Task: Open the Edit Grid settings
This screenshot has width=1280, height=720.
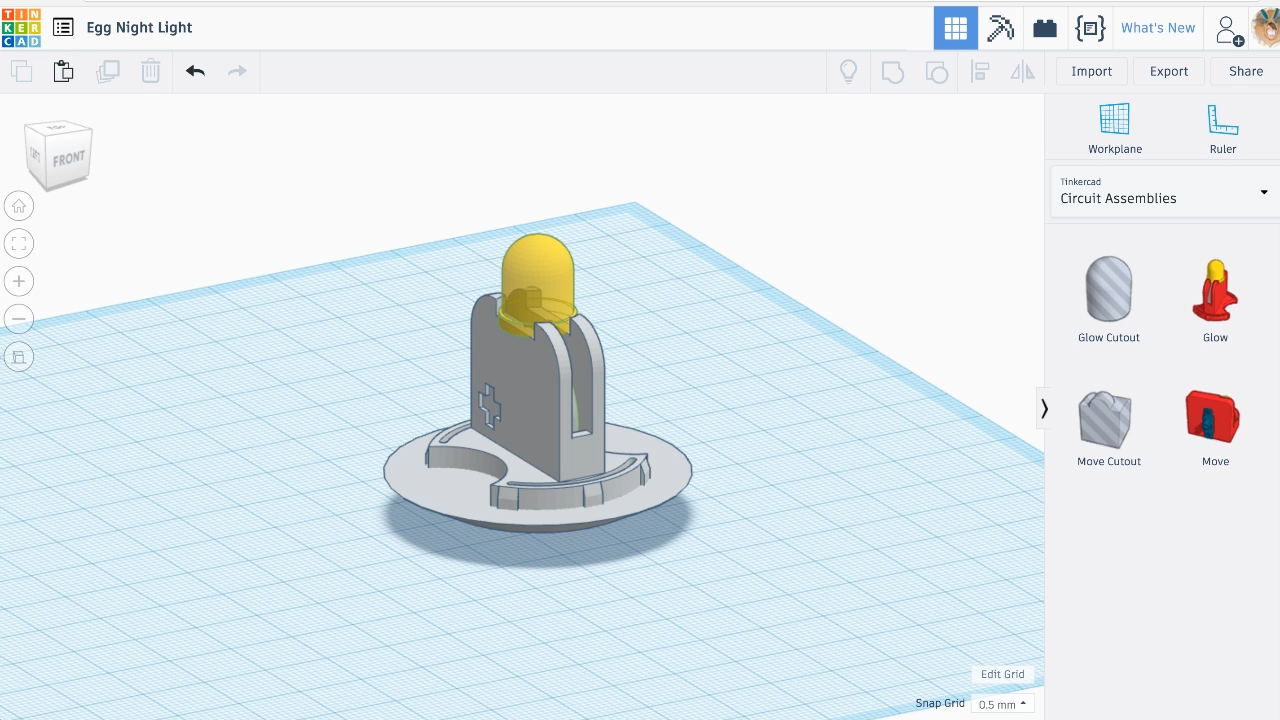Action: click(1002, 674)
